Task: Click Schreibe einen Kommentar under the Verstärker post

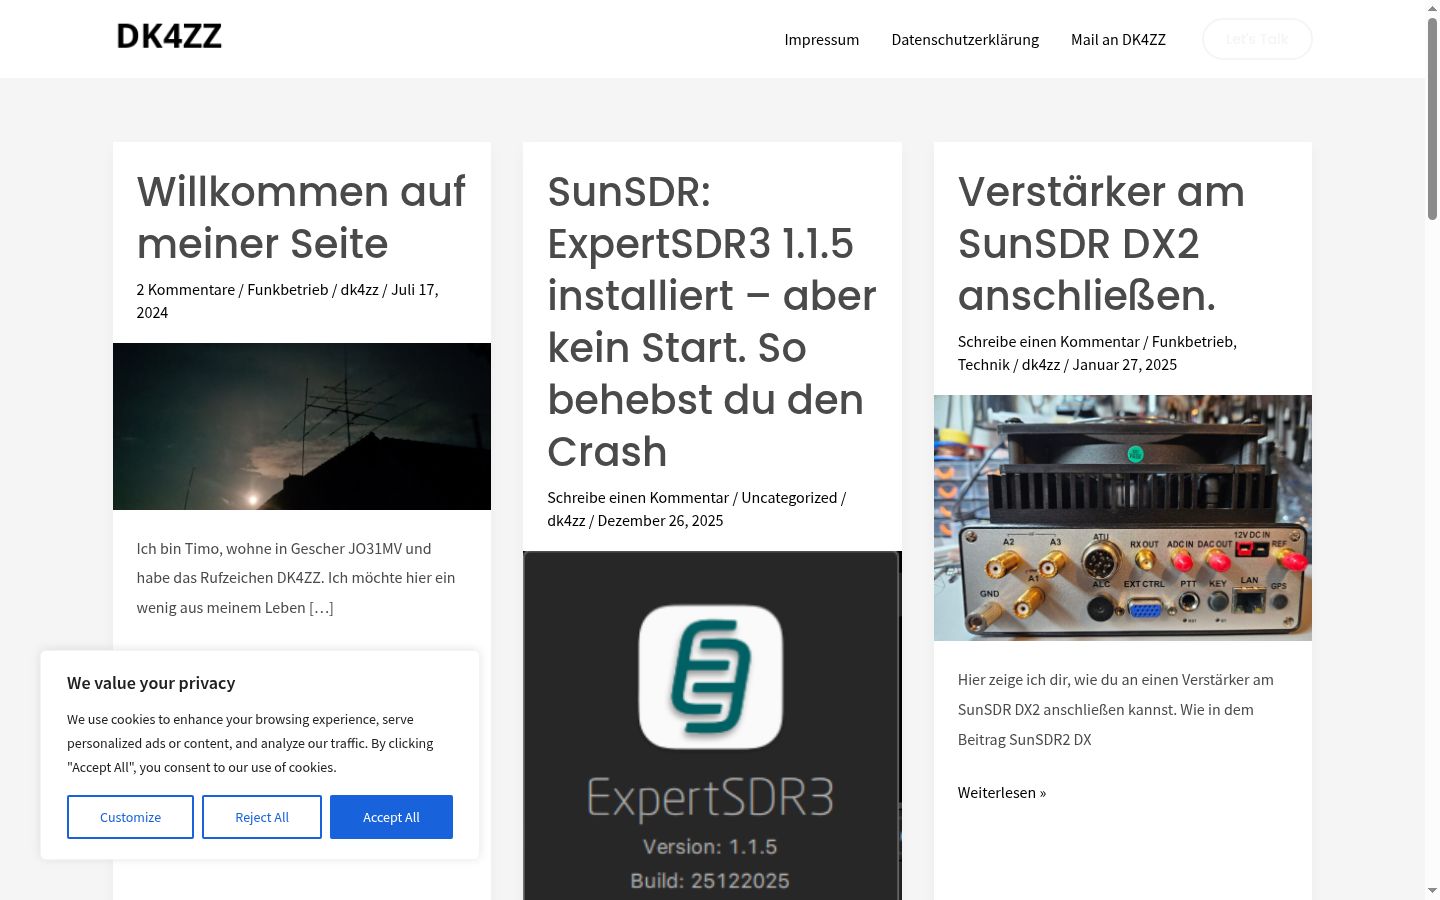Action: [1049, 341]
